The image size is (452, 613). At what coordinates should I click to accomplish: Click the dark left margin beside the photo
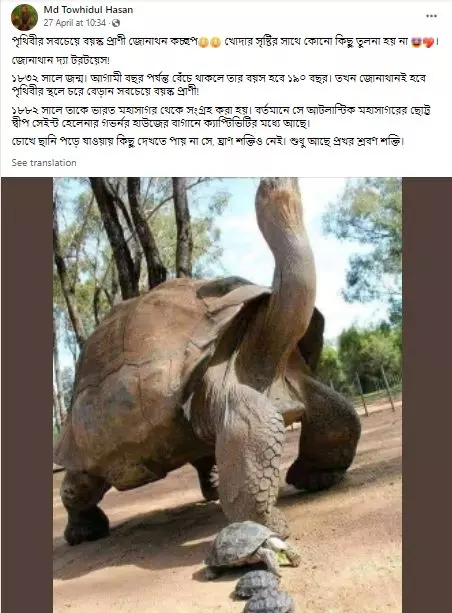pos(27,395)
